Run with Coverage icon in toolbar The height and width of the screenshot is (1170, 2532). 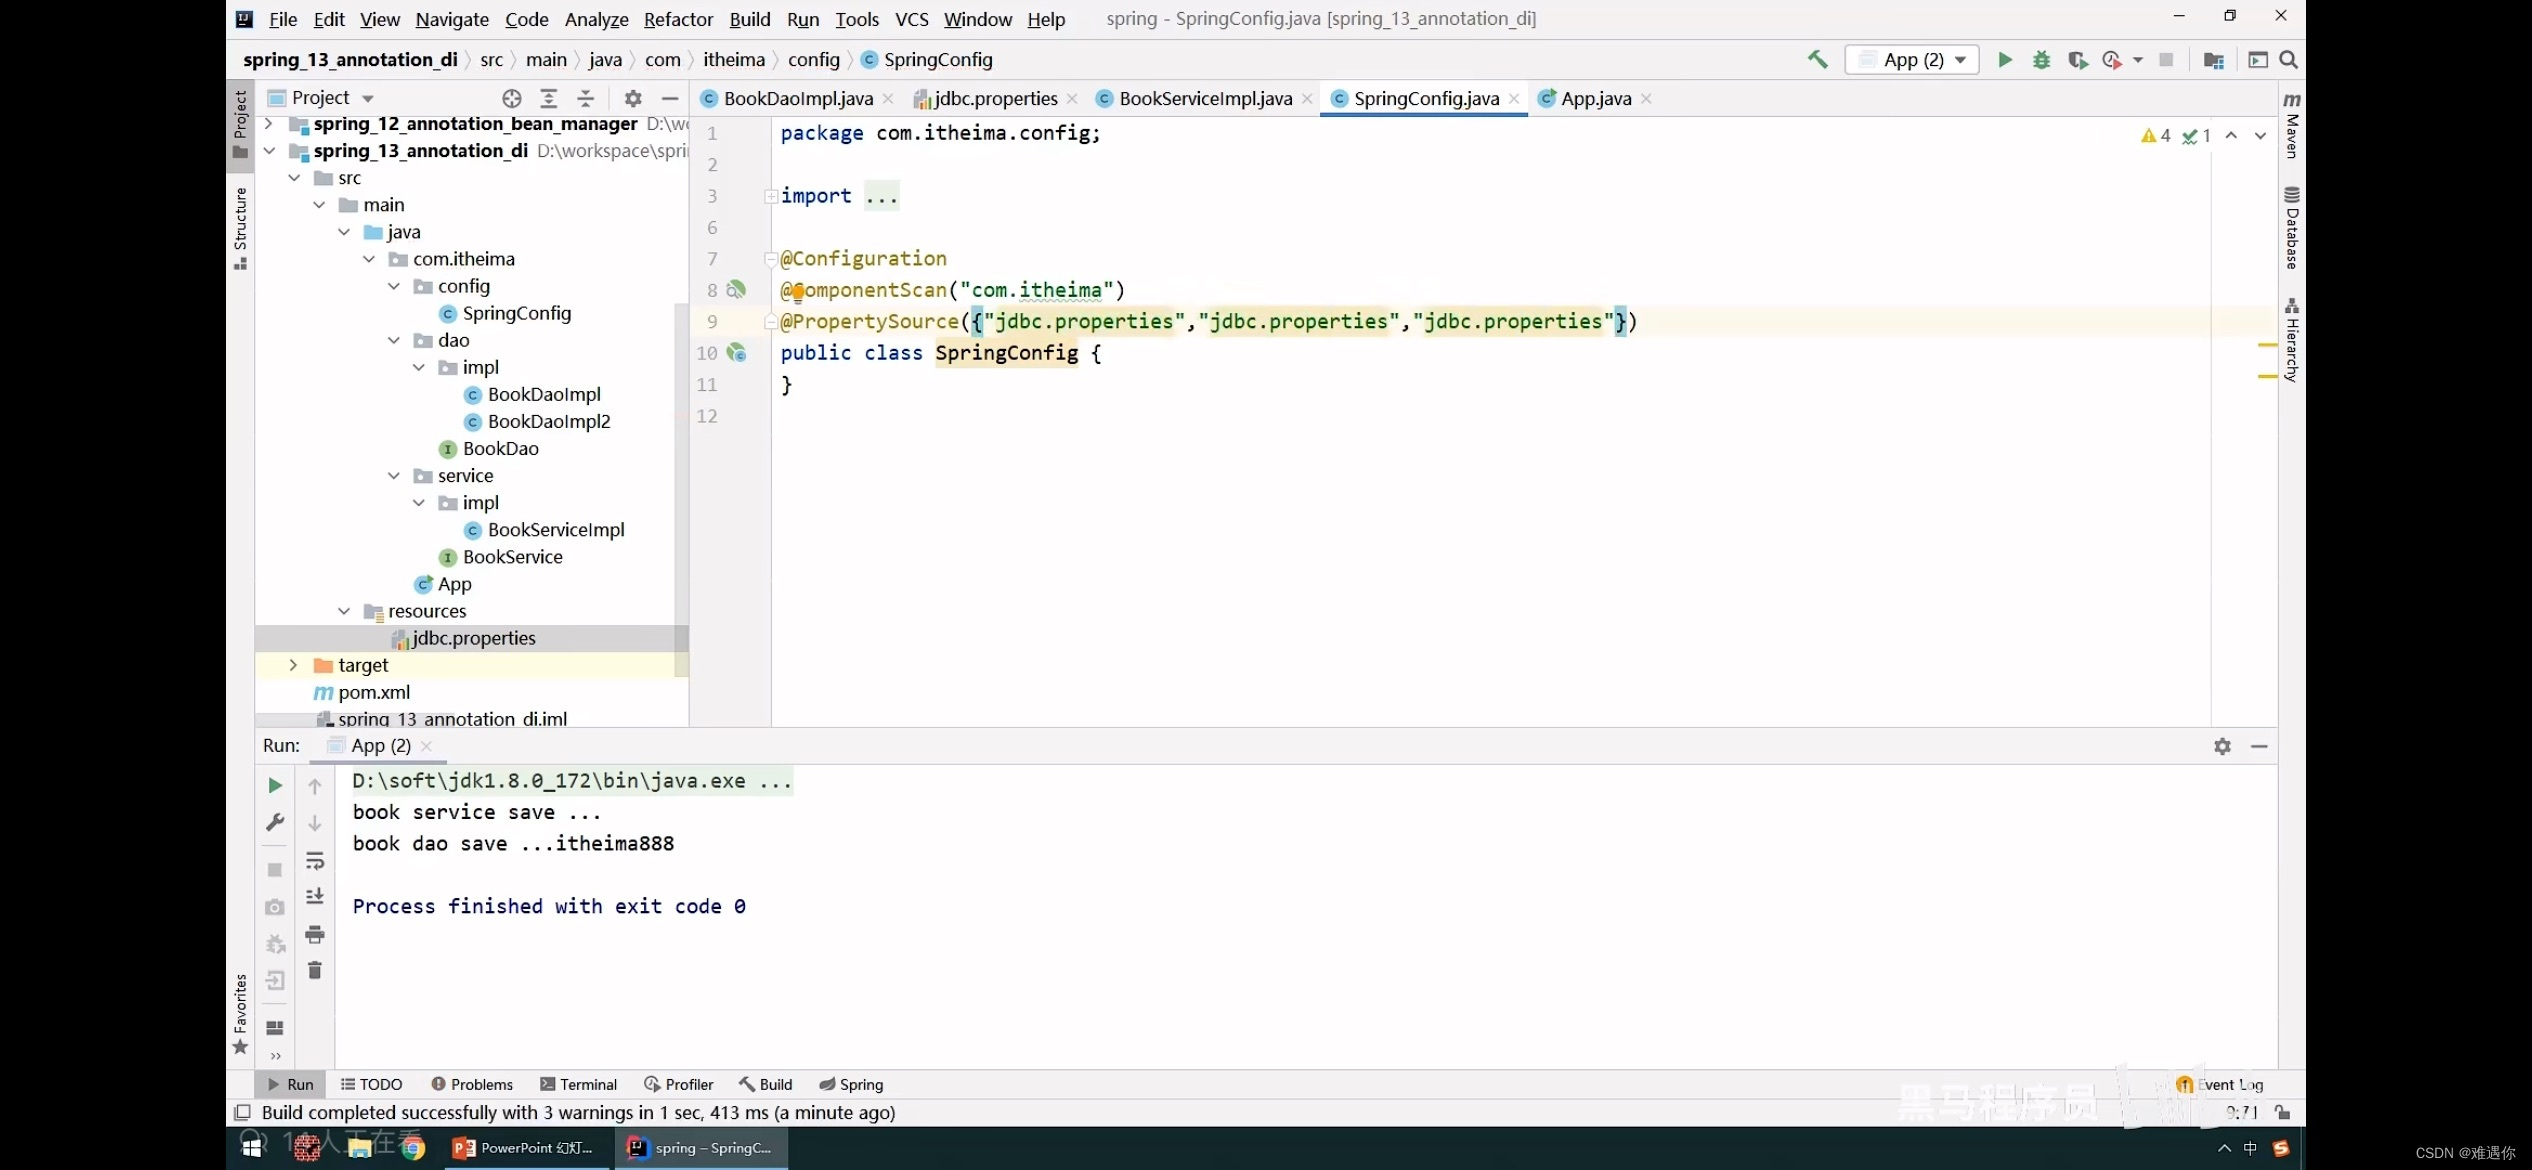click(2077, 60)
